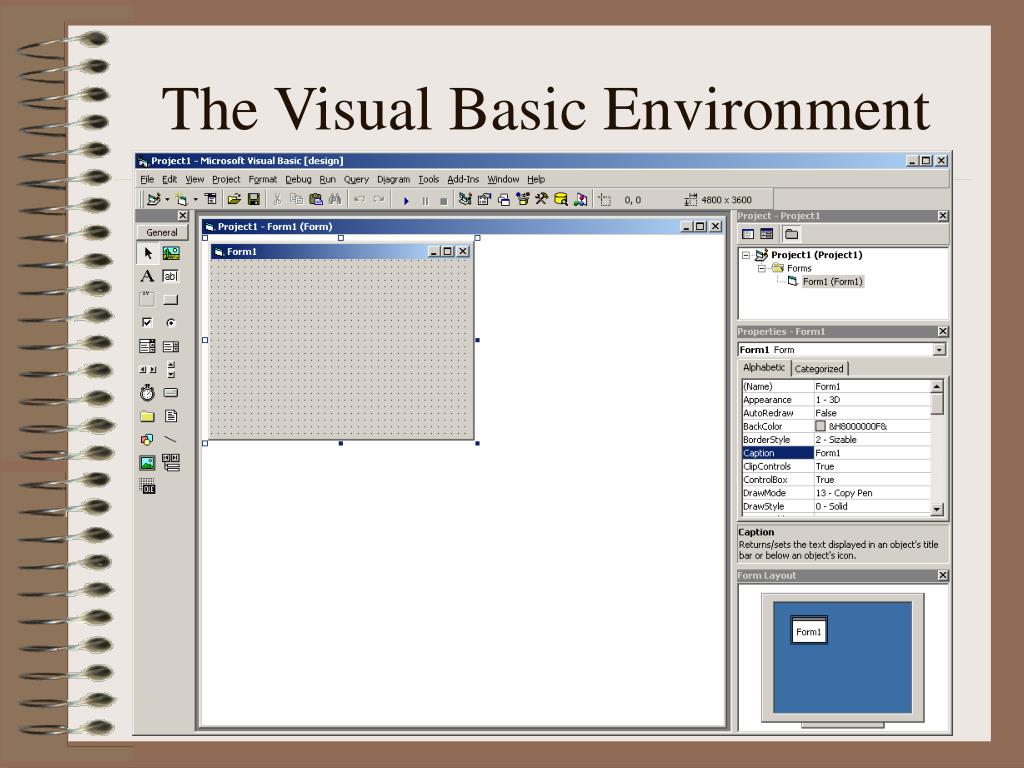The width and height of the screenshot is (1024, 768).
Task: Start the program with Run arrow
Action: [406, 200]
